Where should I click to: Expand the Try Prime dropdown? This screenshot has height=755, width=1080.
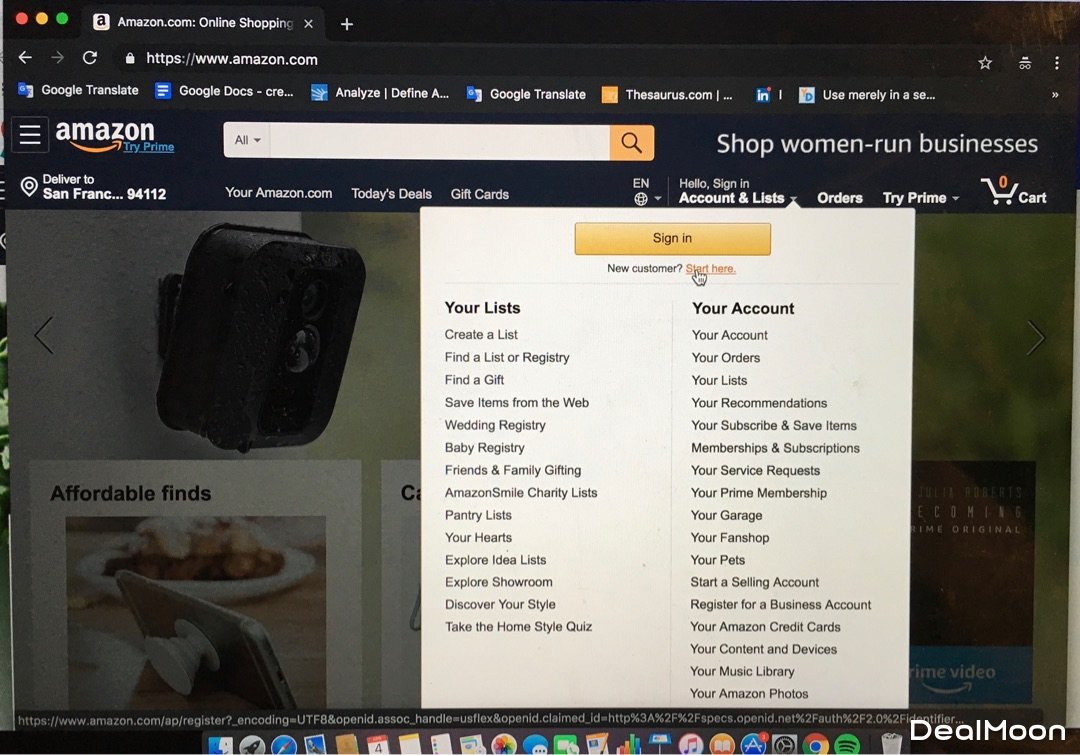(x=920, y=198)
